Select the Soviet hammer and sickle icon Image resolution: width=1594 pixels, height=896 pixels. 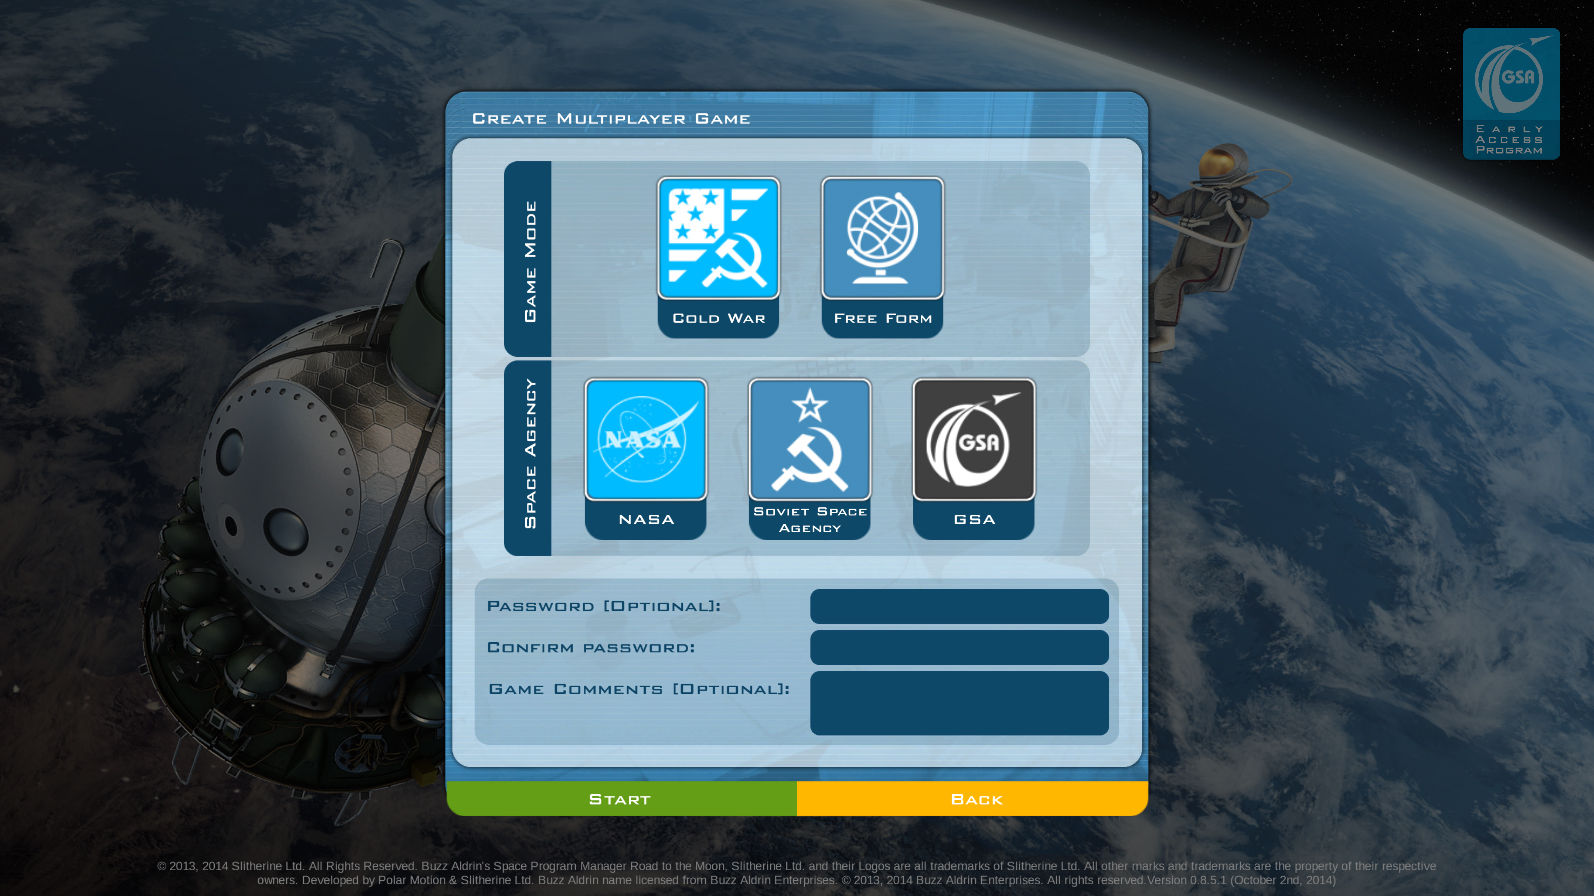click(x=810, y=439)
